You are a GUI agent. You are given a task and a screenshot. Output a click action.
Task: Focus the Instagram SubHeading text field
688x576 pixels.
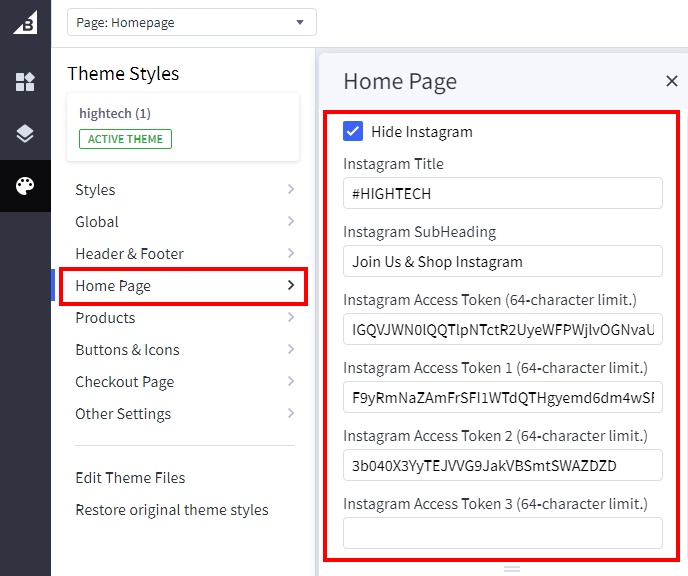(503, 261)
